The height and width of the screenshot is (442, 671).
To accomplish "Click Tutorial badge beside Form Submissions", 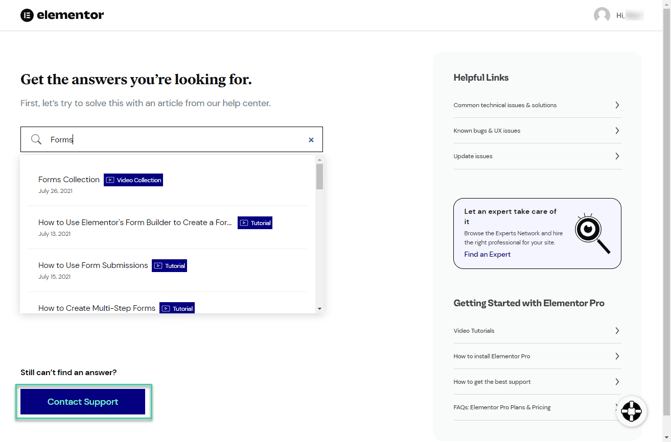I will [169, 266].
